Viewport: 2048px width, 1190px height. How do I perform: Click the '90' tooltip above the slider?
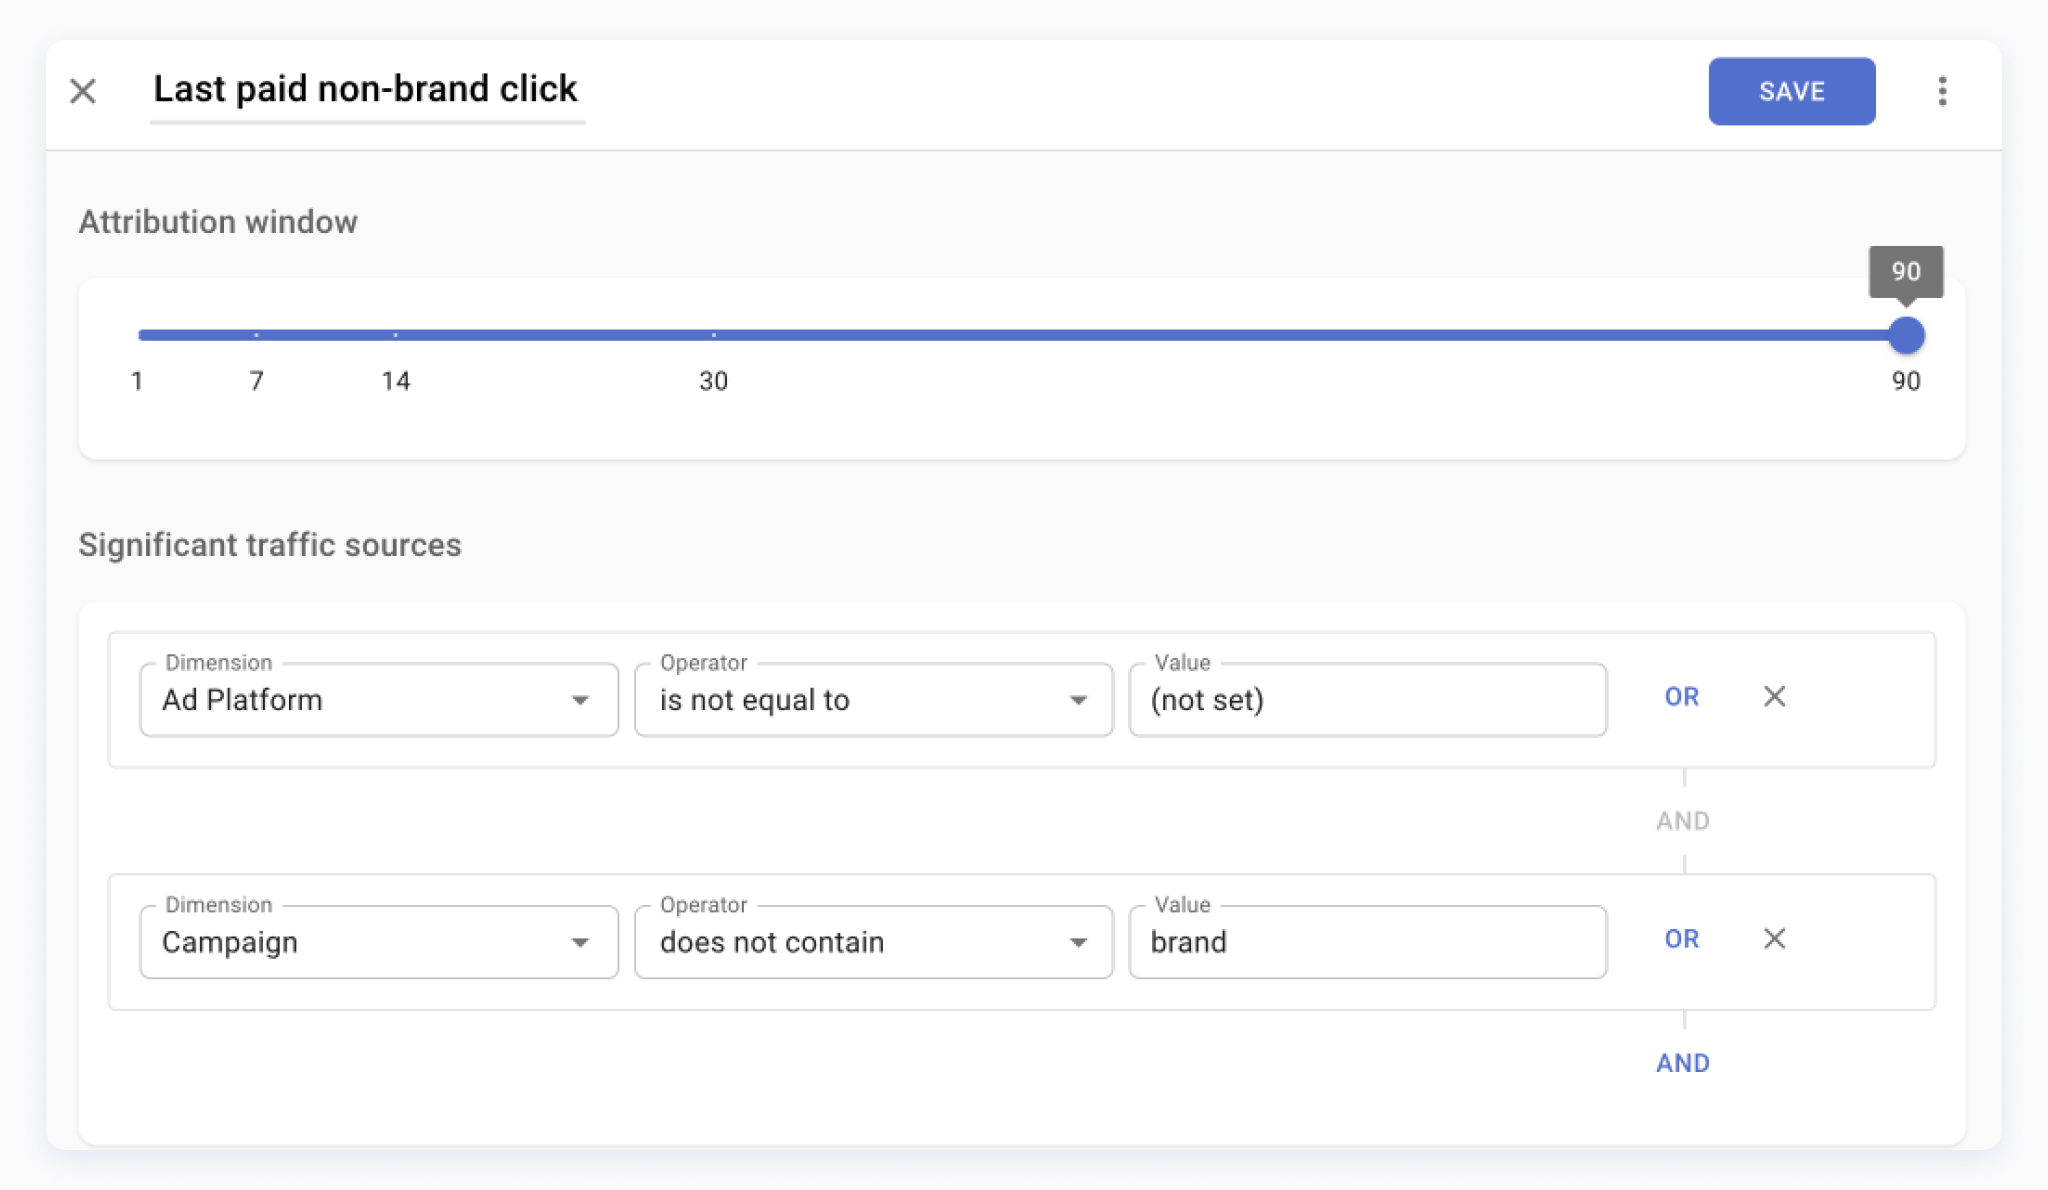[x=1906, y=271]
